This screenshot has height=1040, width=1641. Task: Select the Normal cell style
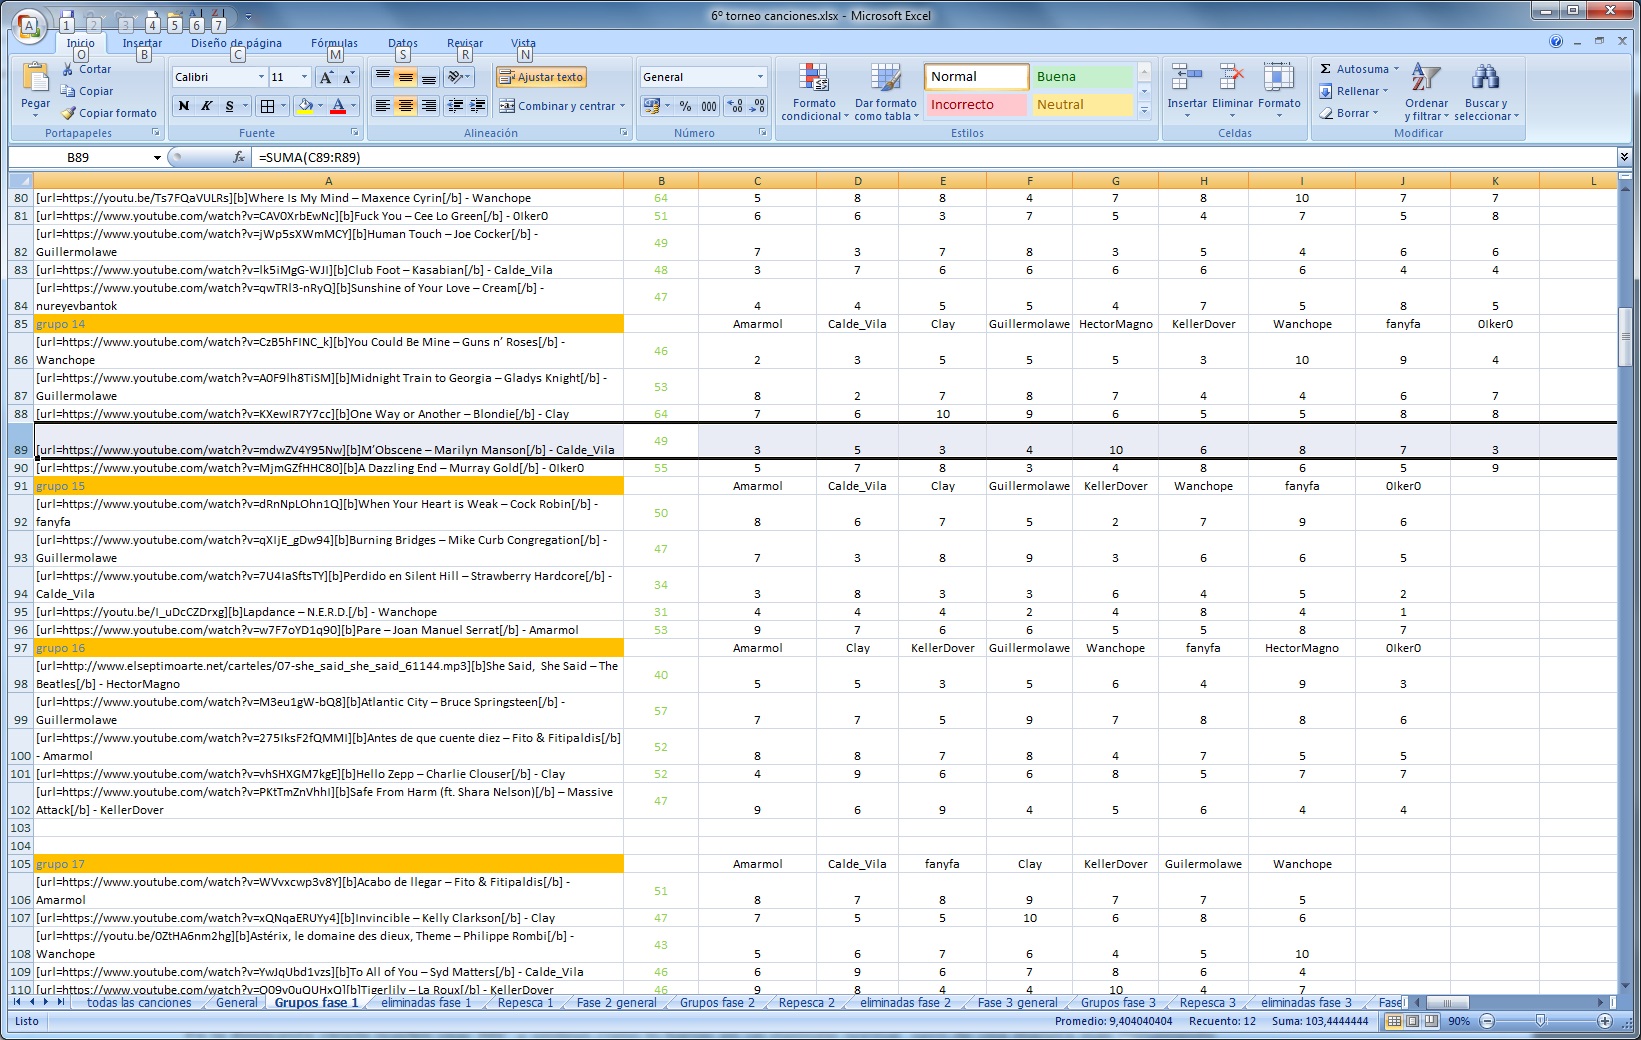(x=976, y=77)
